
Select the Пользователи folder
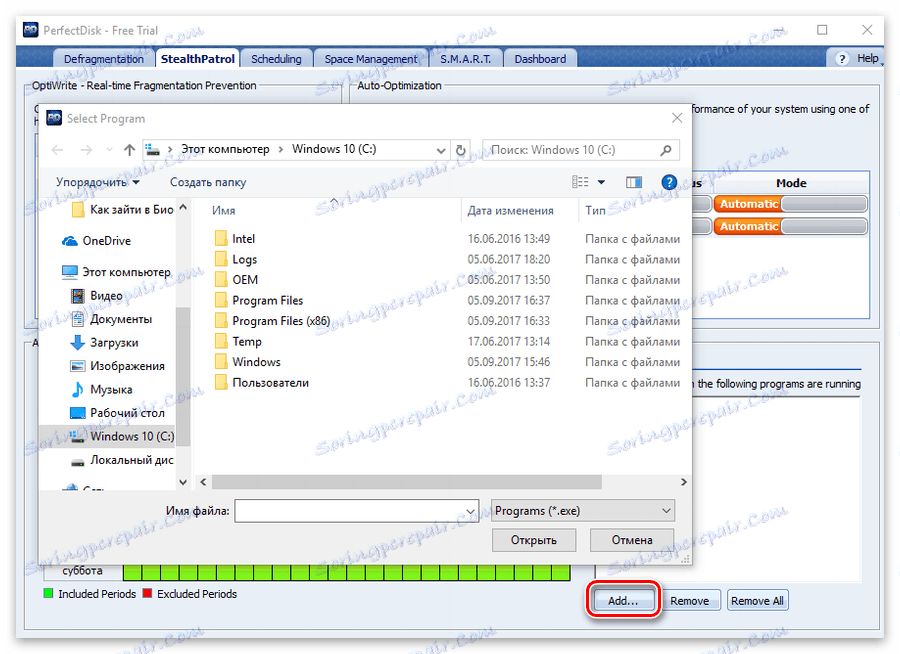(x=270, y=382)
